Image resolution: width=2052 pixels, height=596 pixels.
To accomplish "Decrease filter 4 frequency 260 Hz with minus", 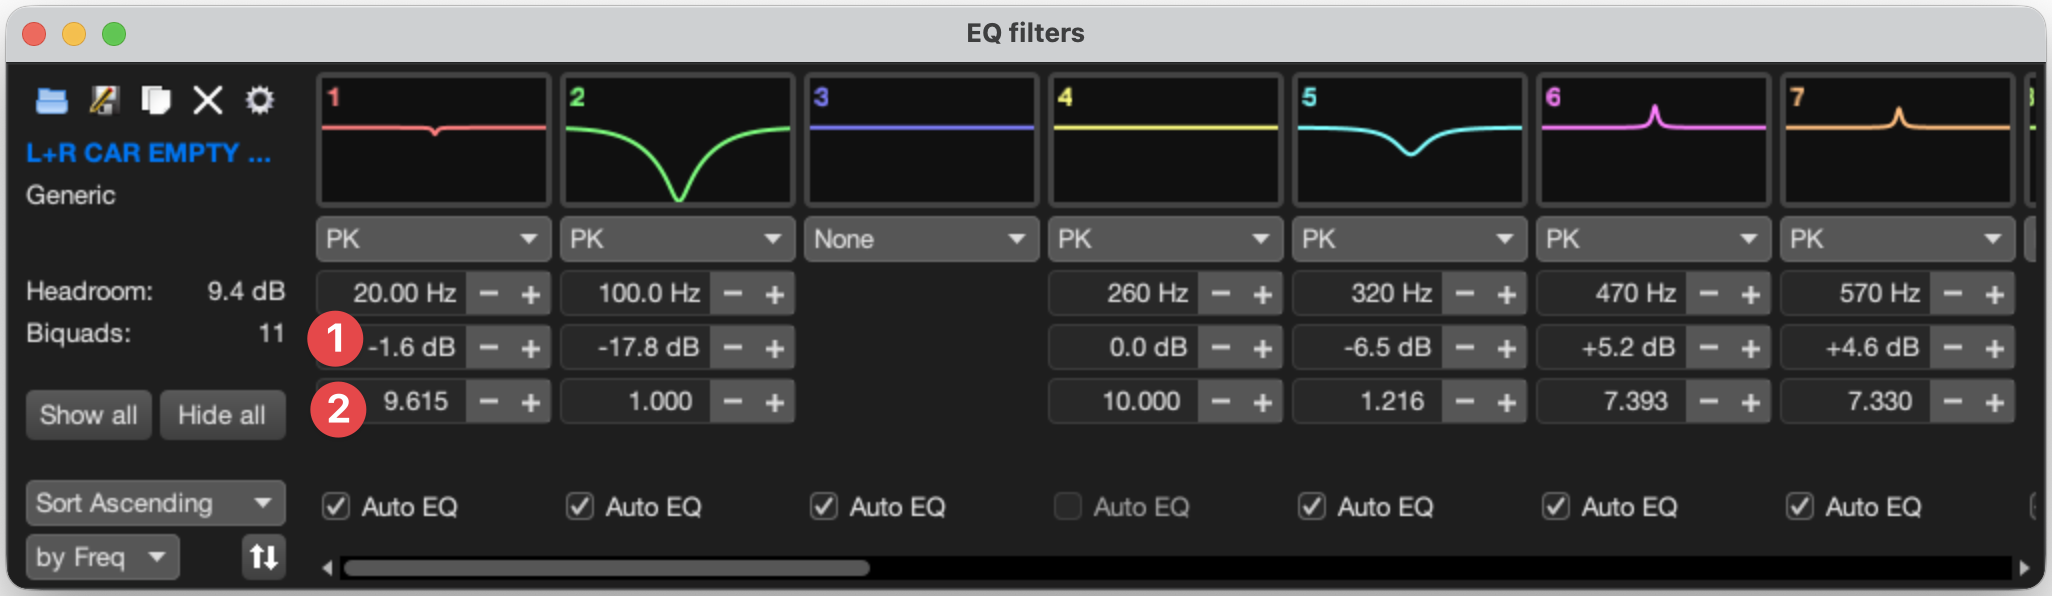I will click(x=1221, y=294).
